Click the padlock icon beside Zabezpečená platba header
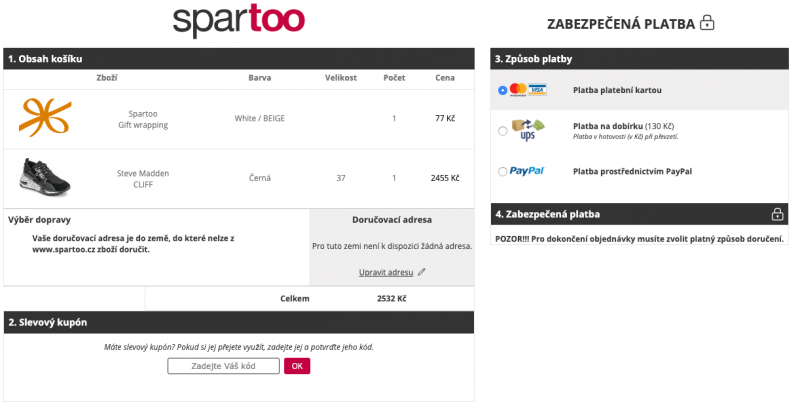Screen dimensions: 800x403 click(x=707, y=22)
